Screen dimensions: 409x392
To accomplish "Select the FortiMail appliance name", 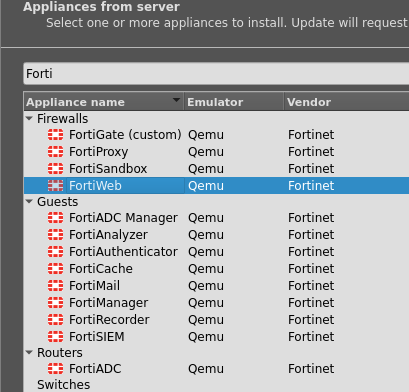I will pyautogui.click(x=94, y=286).
